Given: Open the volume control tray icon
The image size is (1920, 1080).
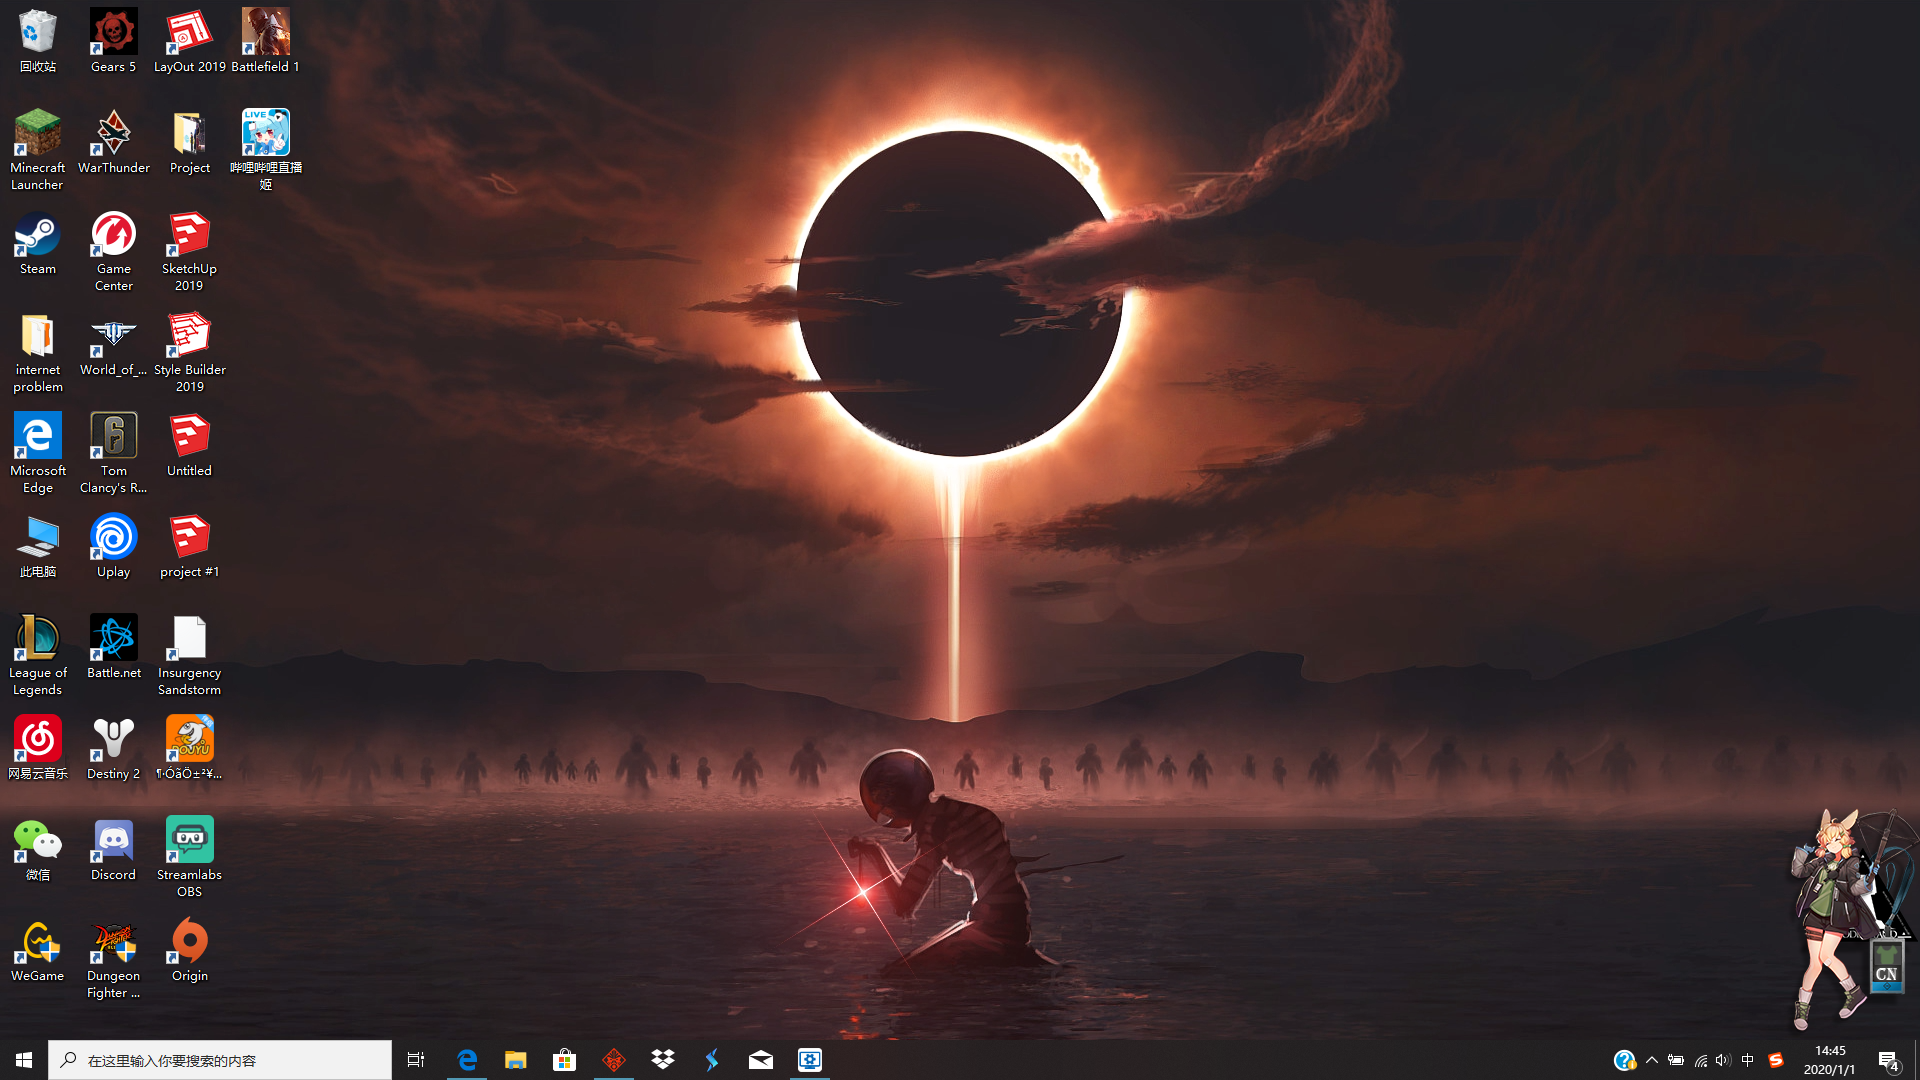Looking at the screenshot, I should (x=1723, y=1060).
